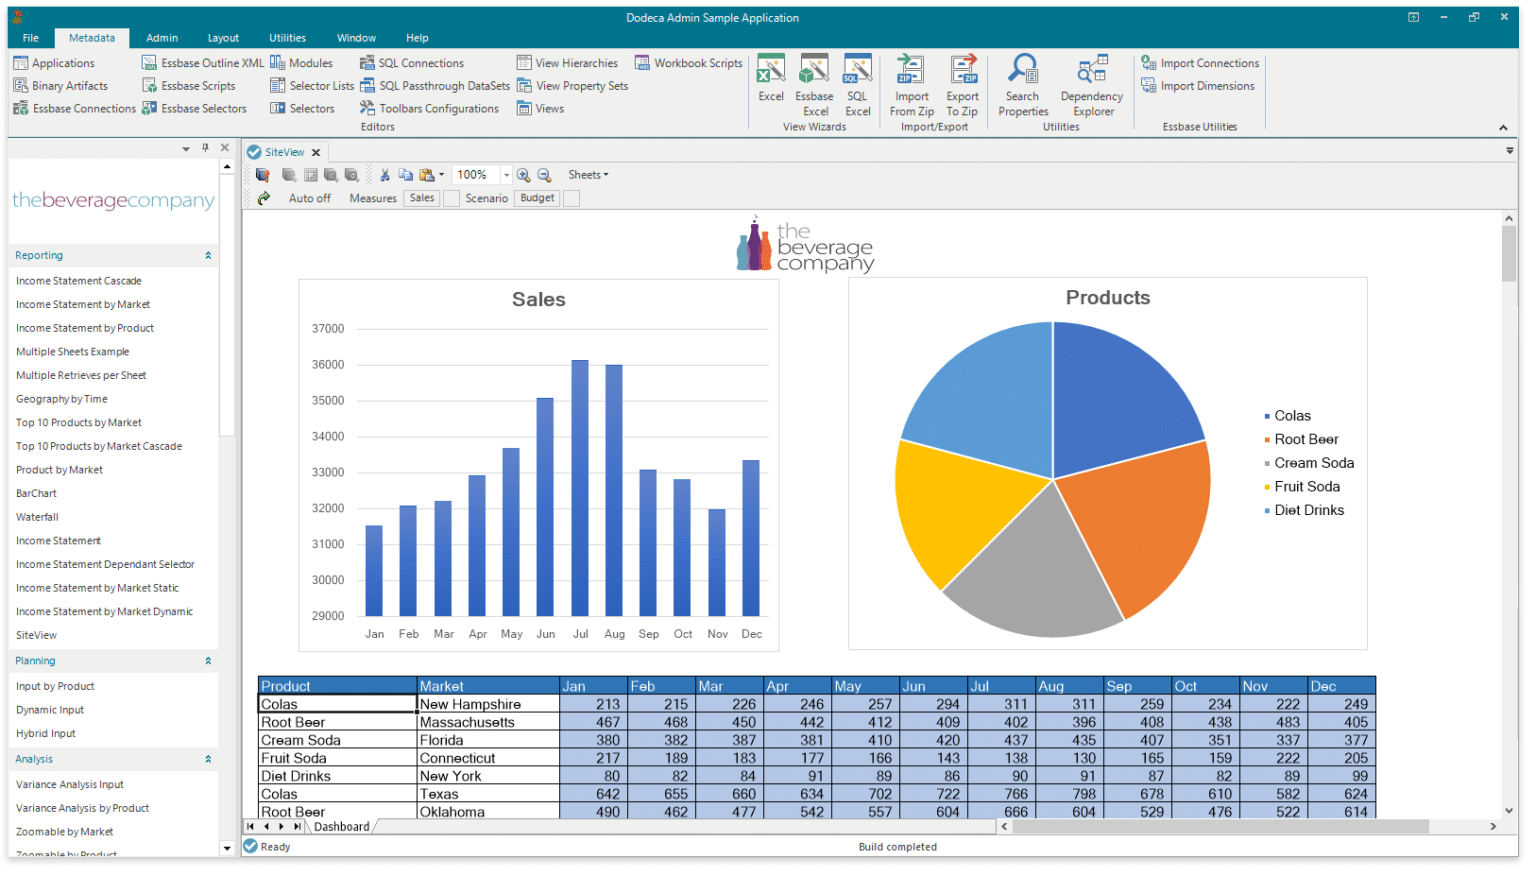Open the Sheets dropdown
This screenshot has width=1536, height=876.
[x=587, y=174]
